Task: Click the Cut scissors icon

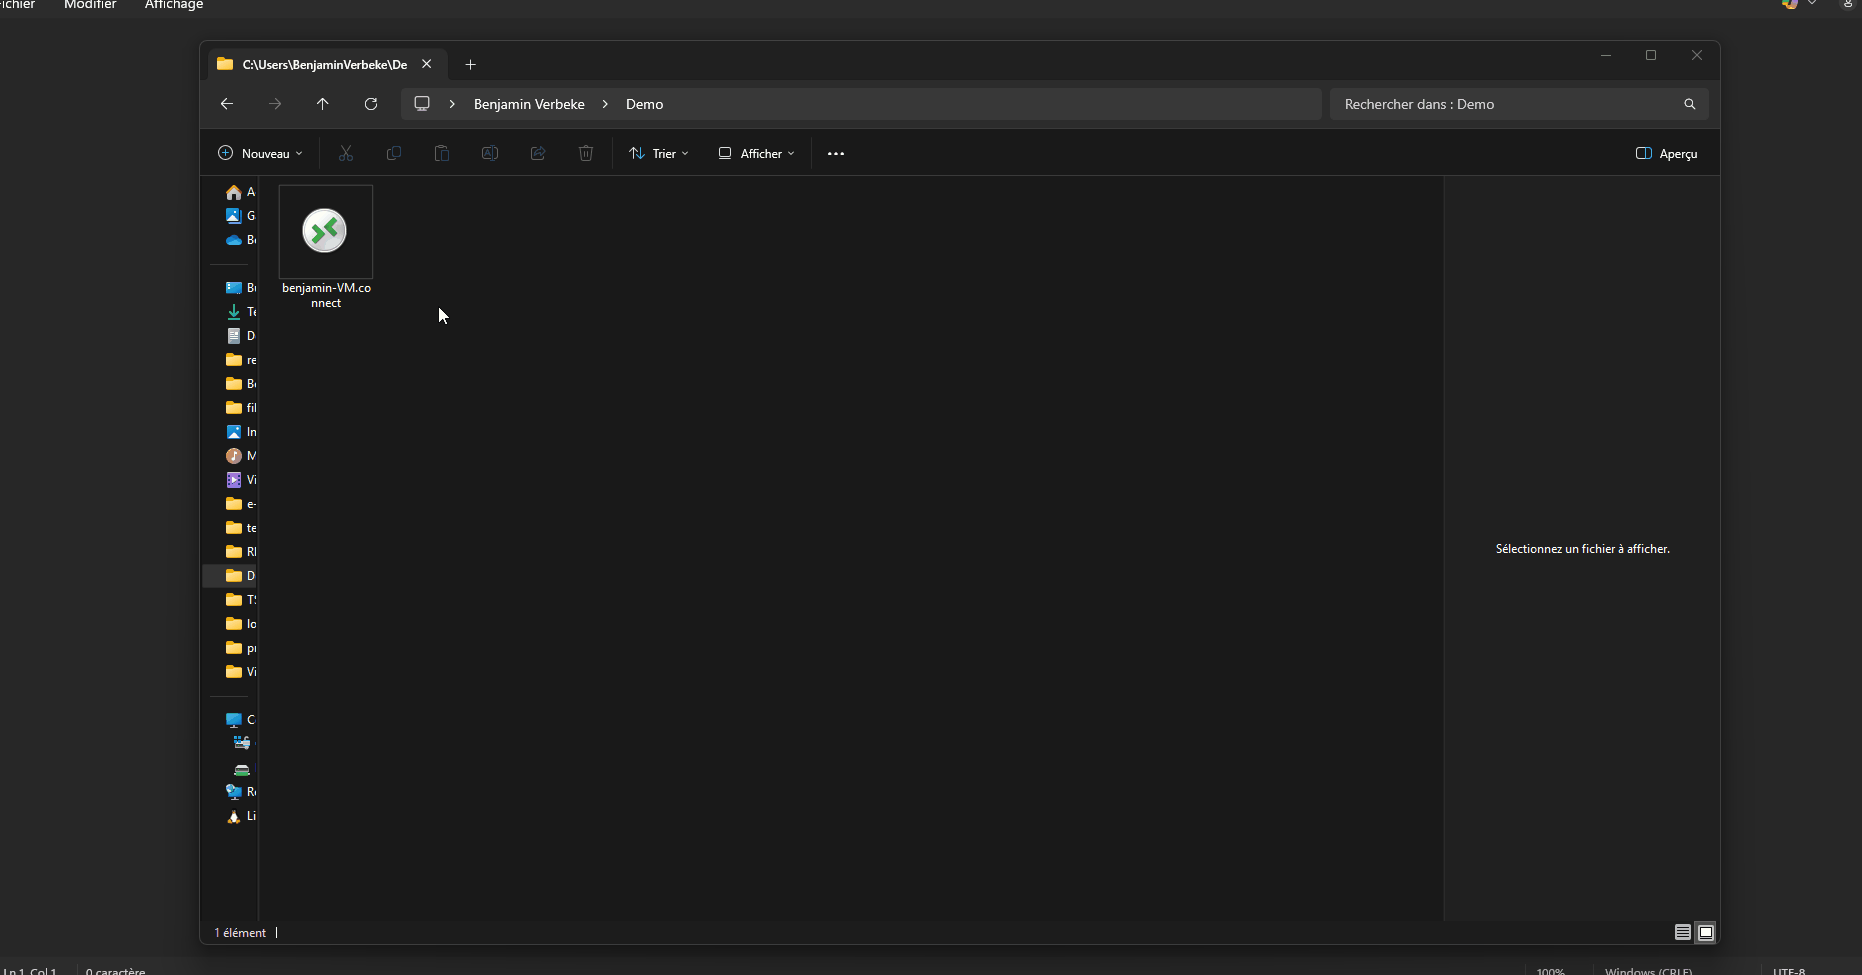Action: point(346,153)
